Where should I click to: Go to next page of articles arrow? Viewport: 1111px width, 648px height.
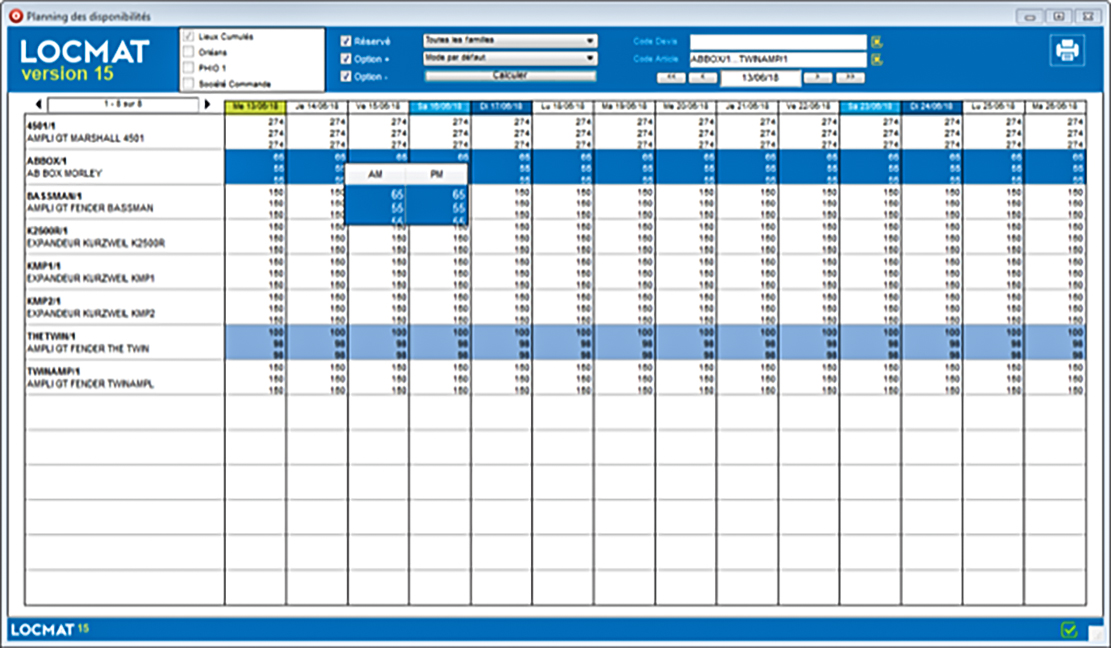tap(207, 104)
